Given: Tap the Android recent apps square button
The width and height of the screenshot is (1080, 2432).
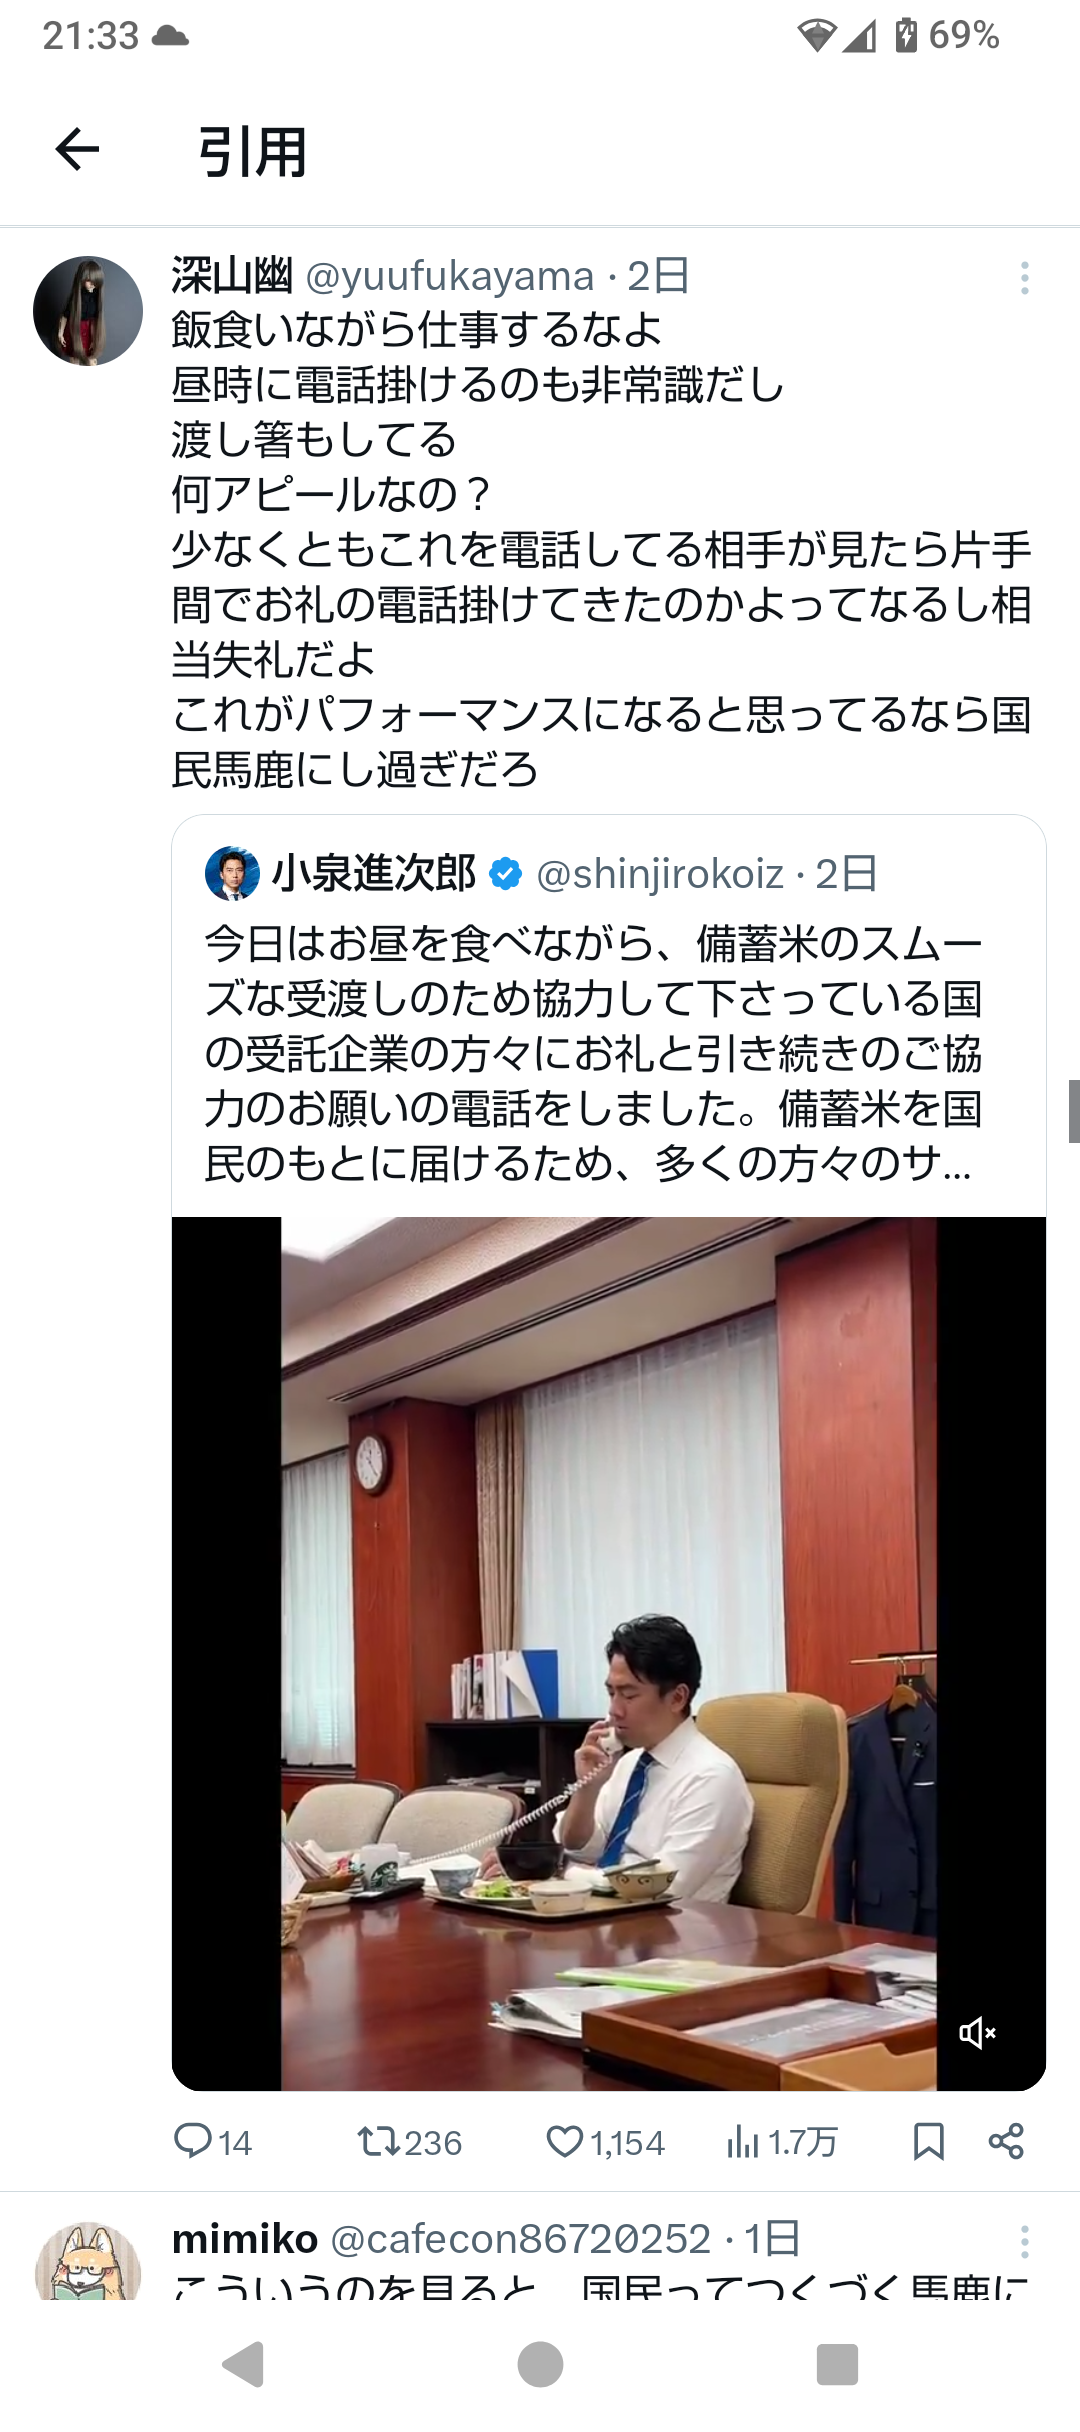Looking at the screenshot, I should 837,2365.
